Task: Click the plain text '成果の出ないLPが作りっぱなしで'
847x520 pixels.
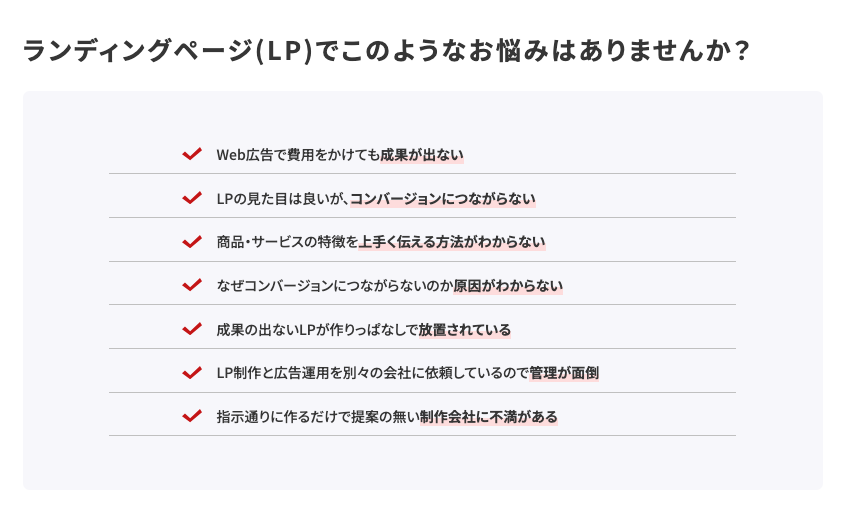Action: pos(317,330)
